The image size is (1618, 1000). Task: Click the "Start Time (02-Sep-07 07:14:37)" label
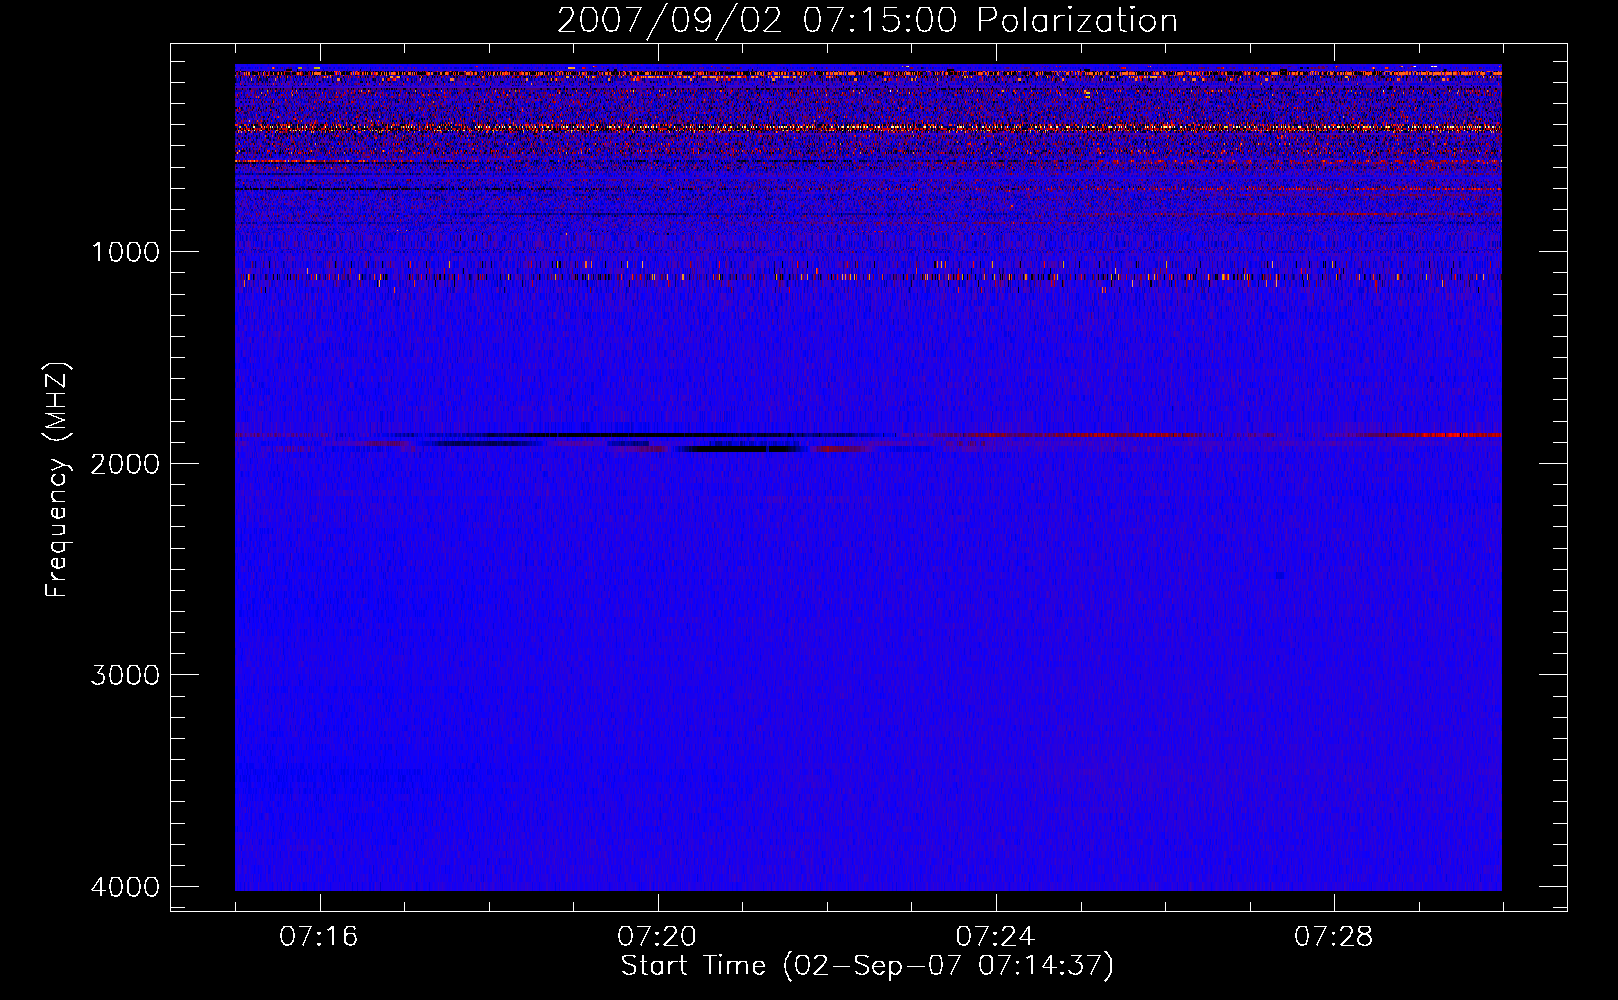[867, 966]
